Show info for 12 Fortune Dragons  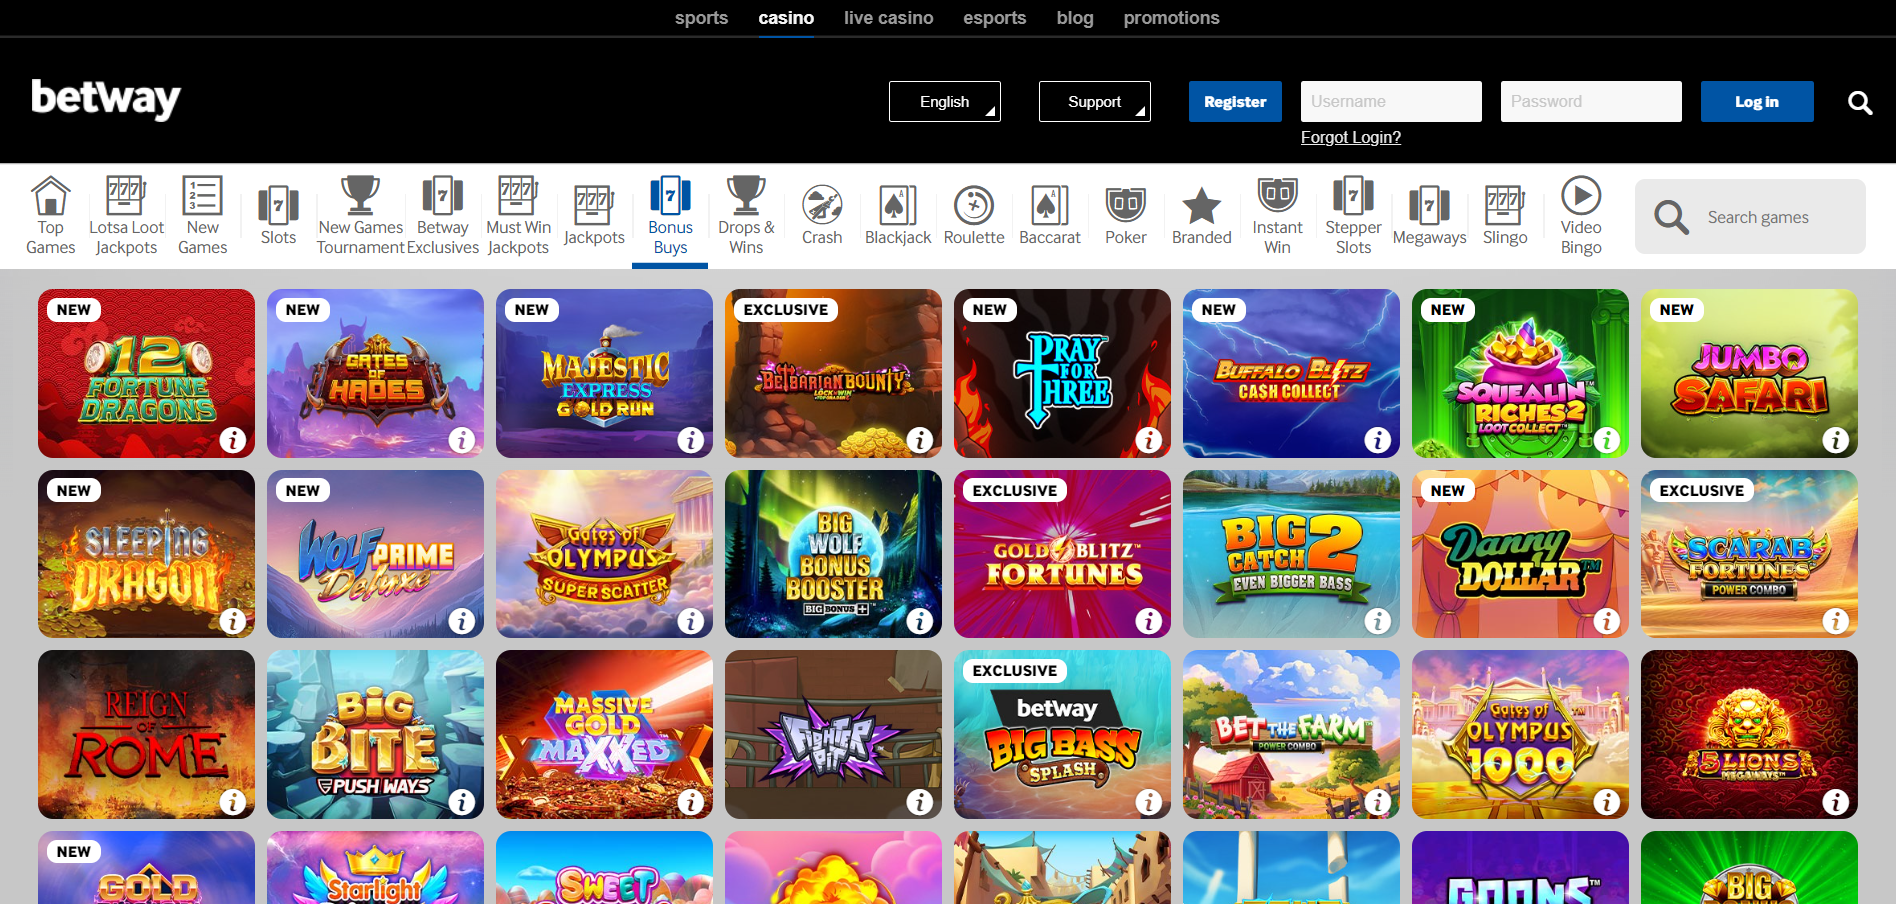point(233,440)
